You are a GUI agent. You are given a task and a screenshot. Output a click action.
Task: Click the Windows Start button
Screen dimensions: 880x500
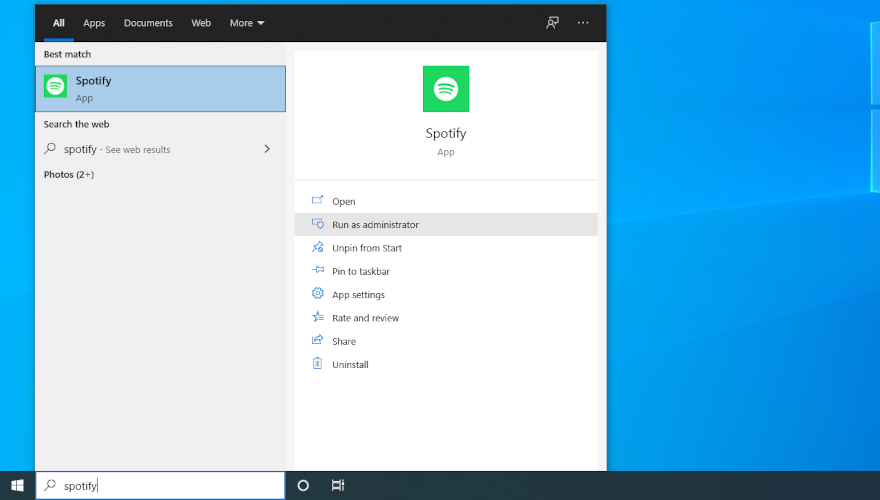click(x=17, y=485)
